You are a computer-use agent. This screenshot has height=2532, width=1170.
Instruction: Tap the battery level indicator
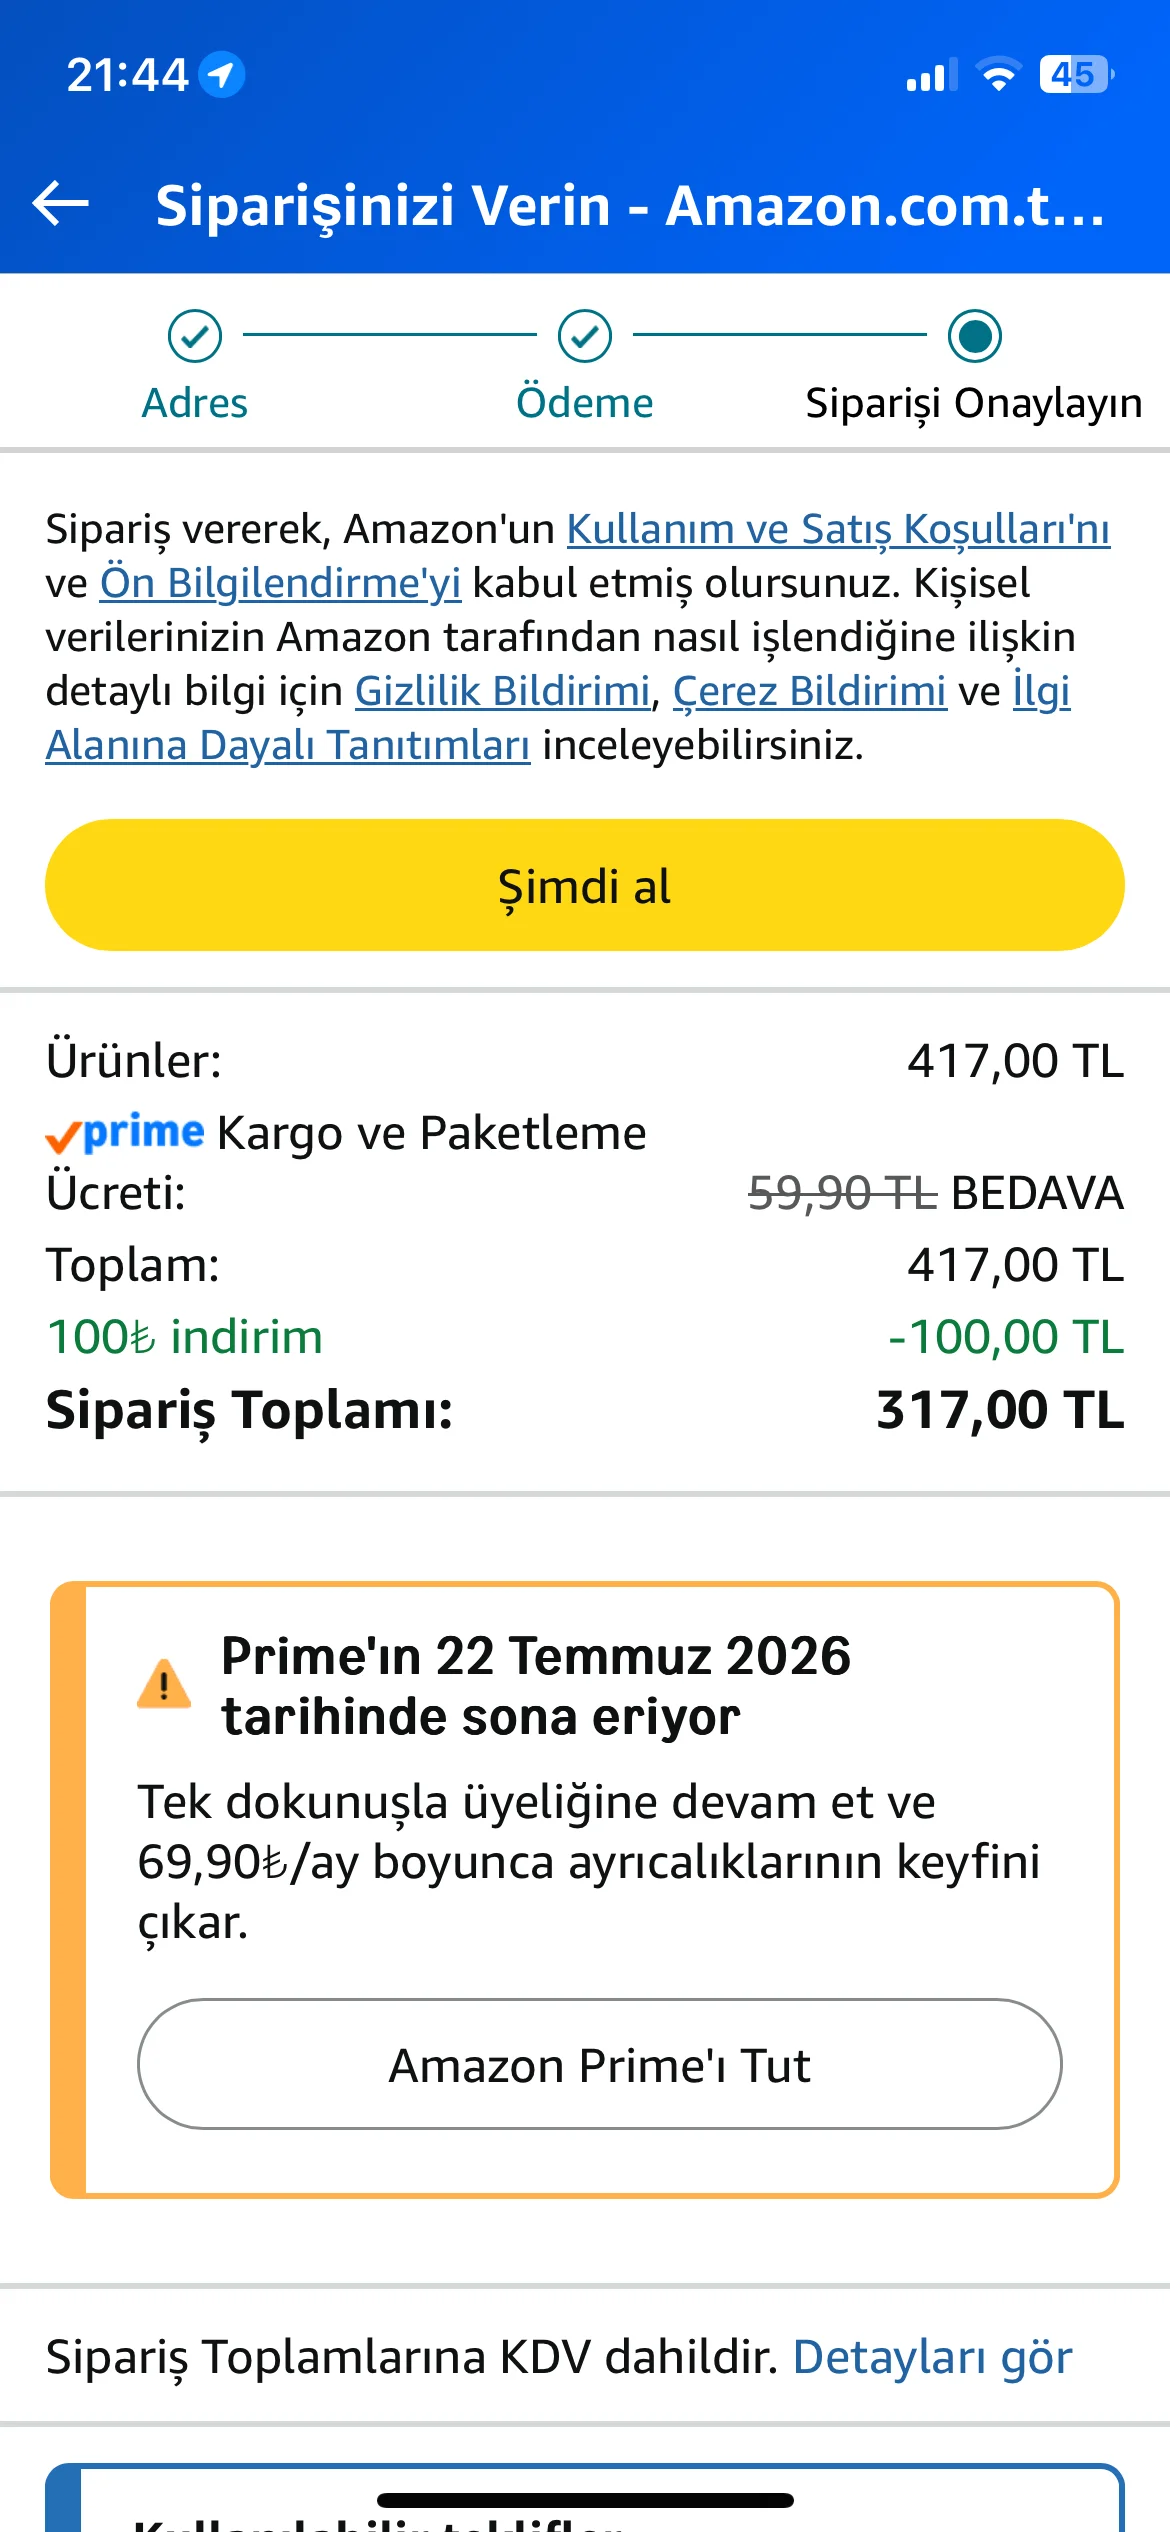tap(1076, 75)
